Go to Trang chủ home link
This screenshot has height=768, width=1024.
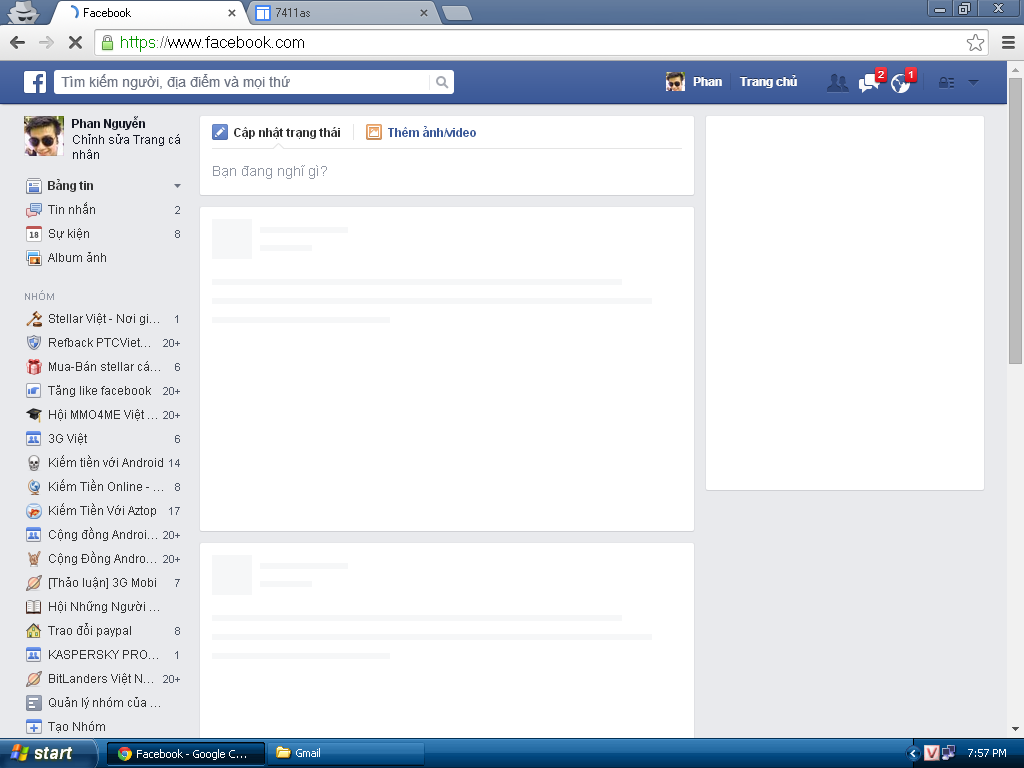768,82
